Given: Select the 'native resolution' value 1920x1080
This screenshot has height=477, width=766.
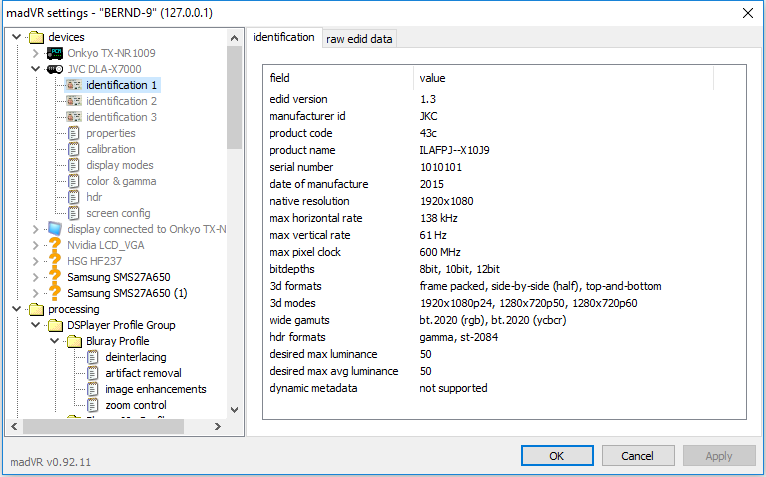Looking at the screenshot, I should point(447,201).
